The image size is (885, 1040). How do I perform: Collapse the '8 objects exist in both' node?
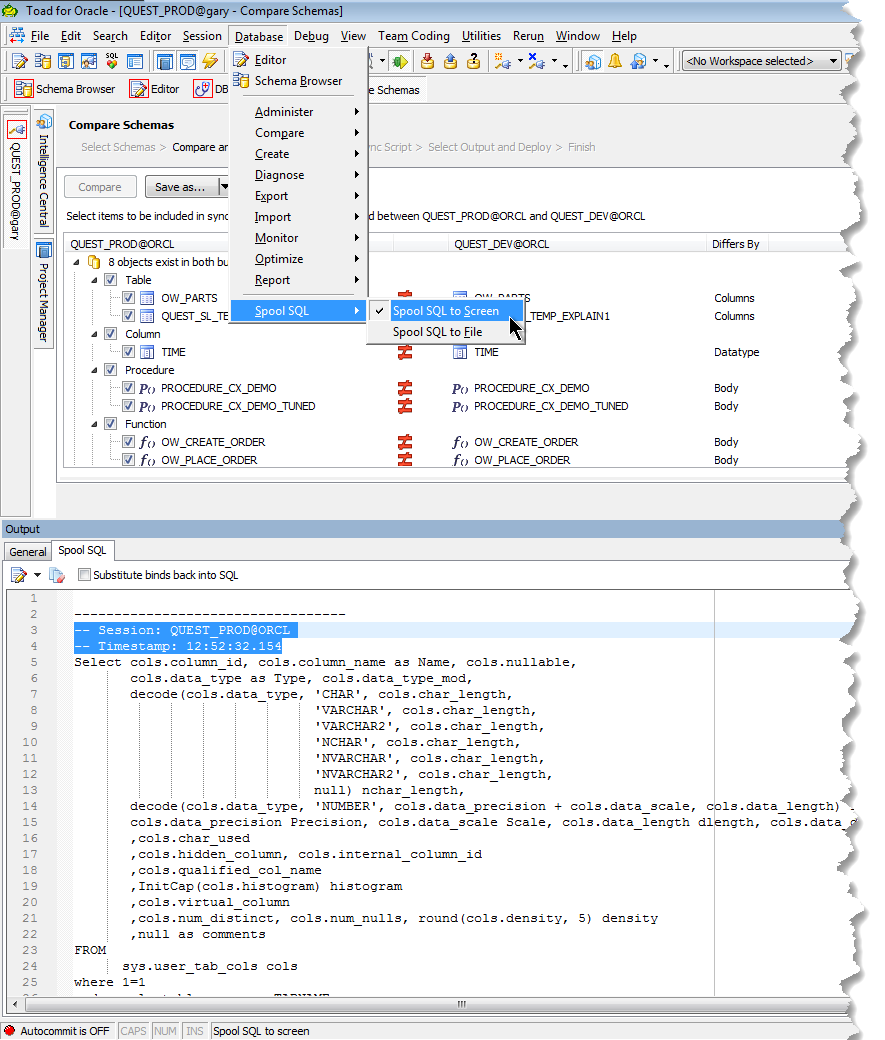[76, 262]
